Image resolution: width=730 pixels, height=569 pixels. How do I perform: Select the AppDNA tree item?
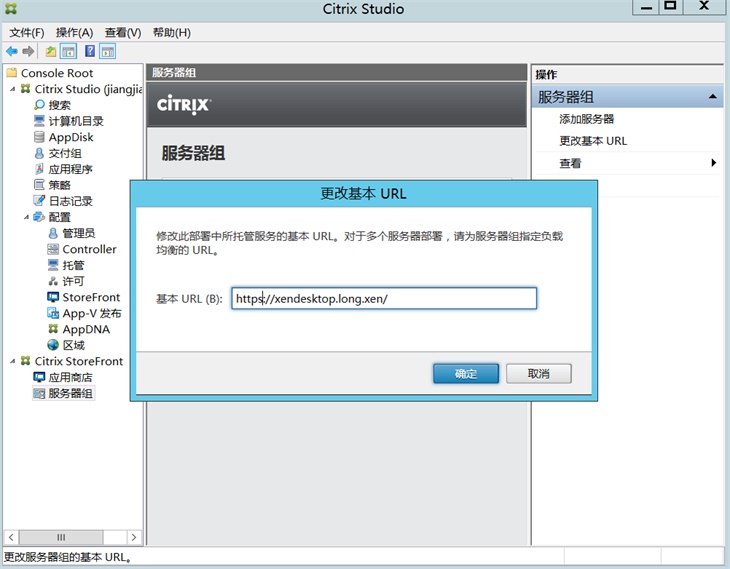tap(87, 329)
